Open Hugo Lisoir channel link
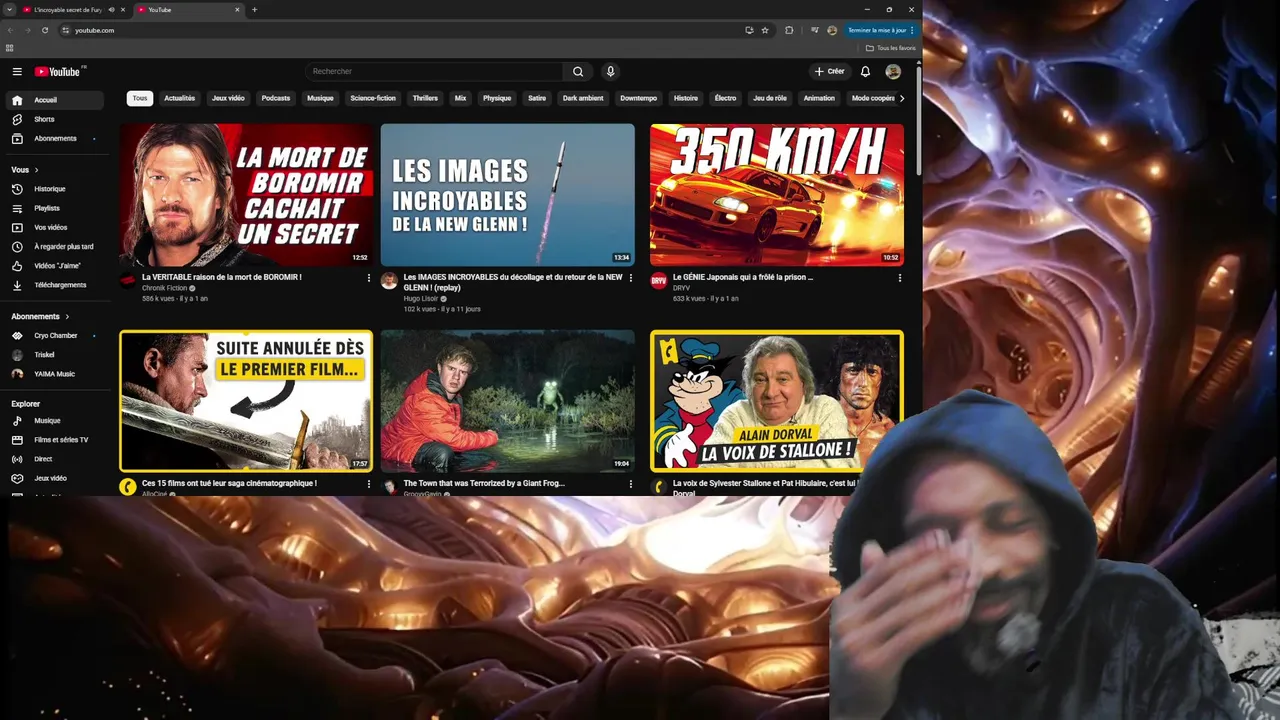This screenshot has width=1280, height=720. pos(422,298)
